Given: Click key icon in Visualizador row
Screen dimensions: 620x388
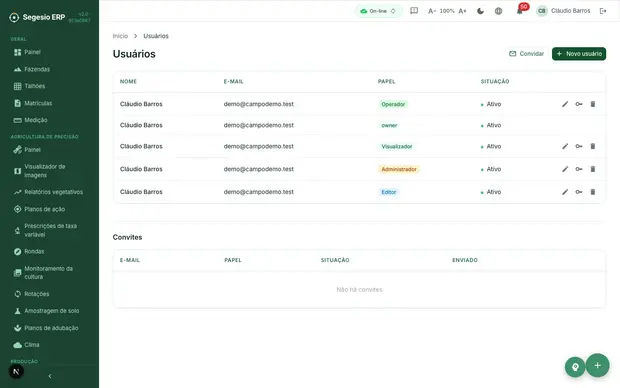Looking at the screenshot, I should 579,146.
